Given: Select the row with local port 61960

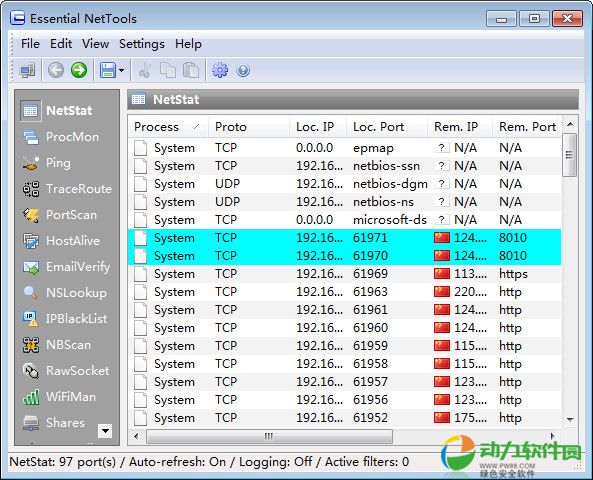Looking at the screenshot, I should tap(345, 328).
